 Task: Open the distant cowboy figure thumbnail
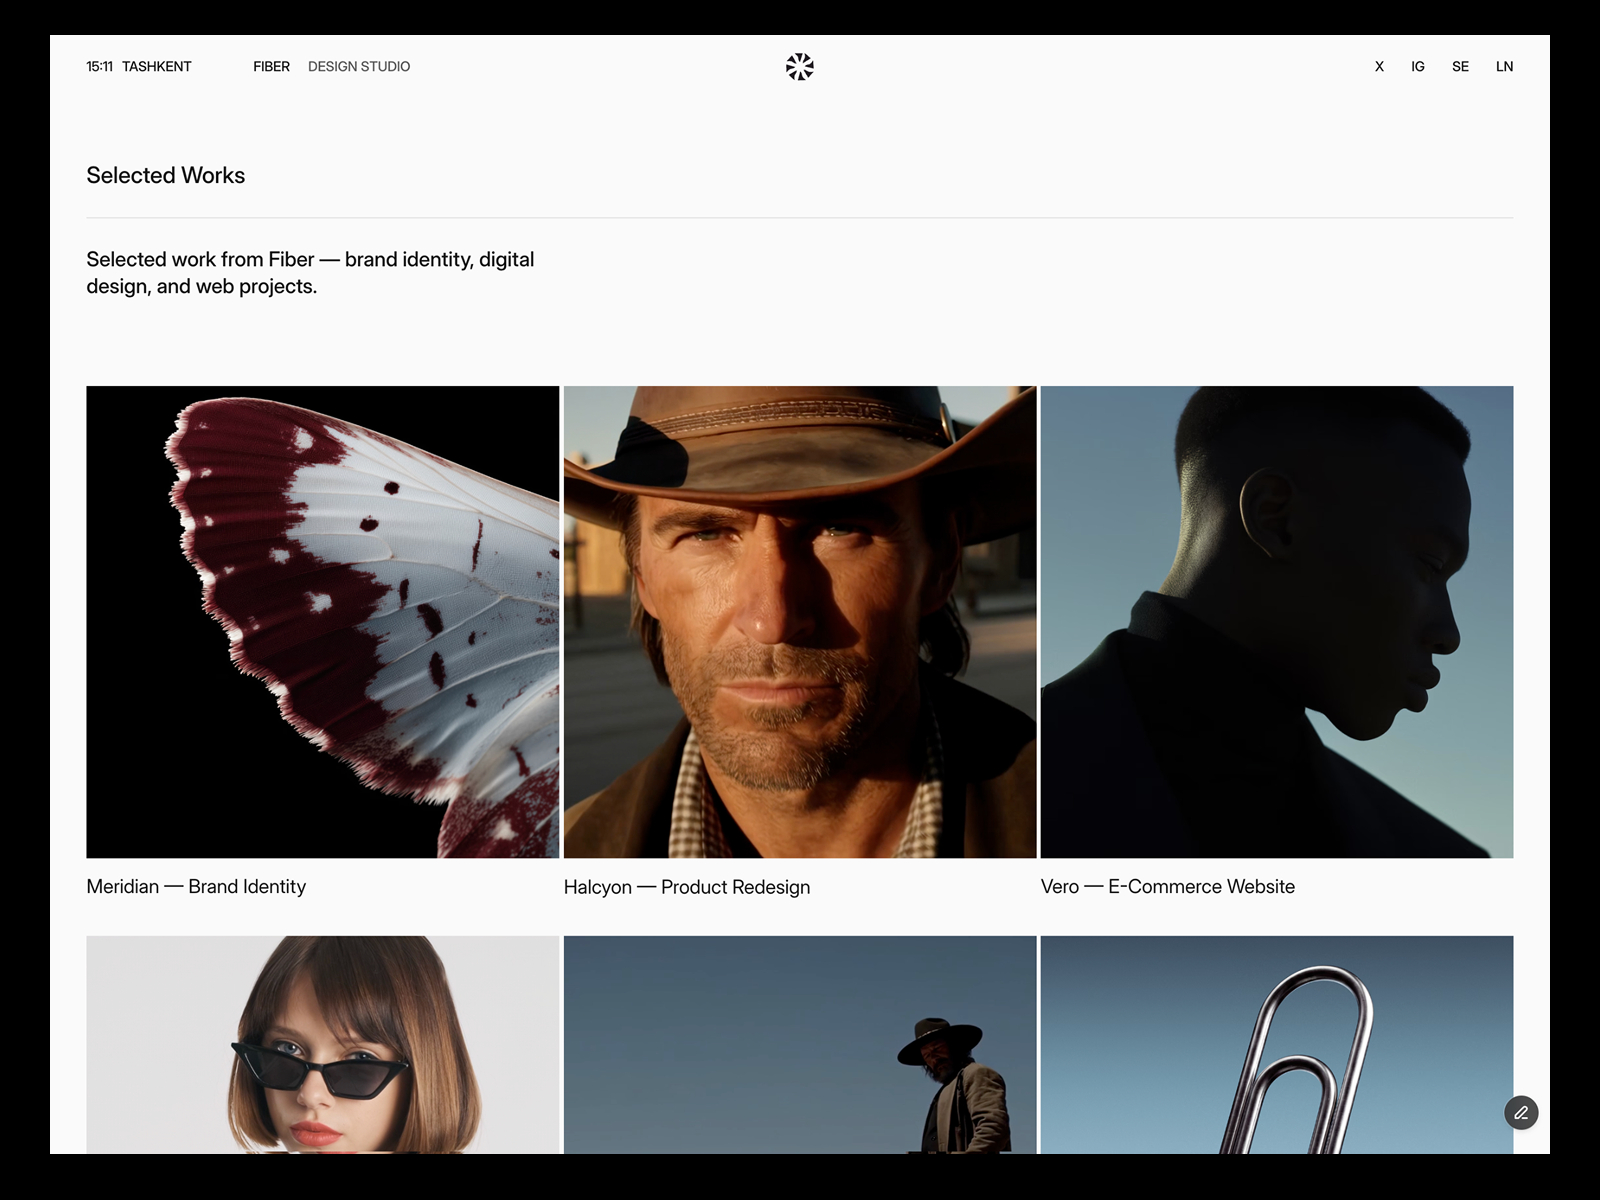tap(800, 1045)
